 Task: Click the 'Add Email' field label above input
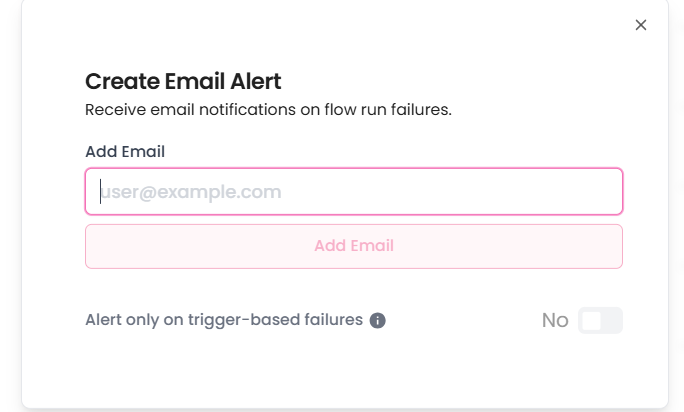125,151
